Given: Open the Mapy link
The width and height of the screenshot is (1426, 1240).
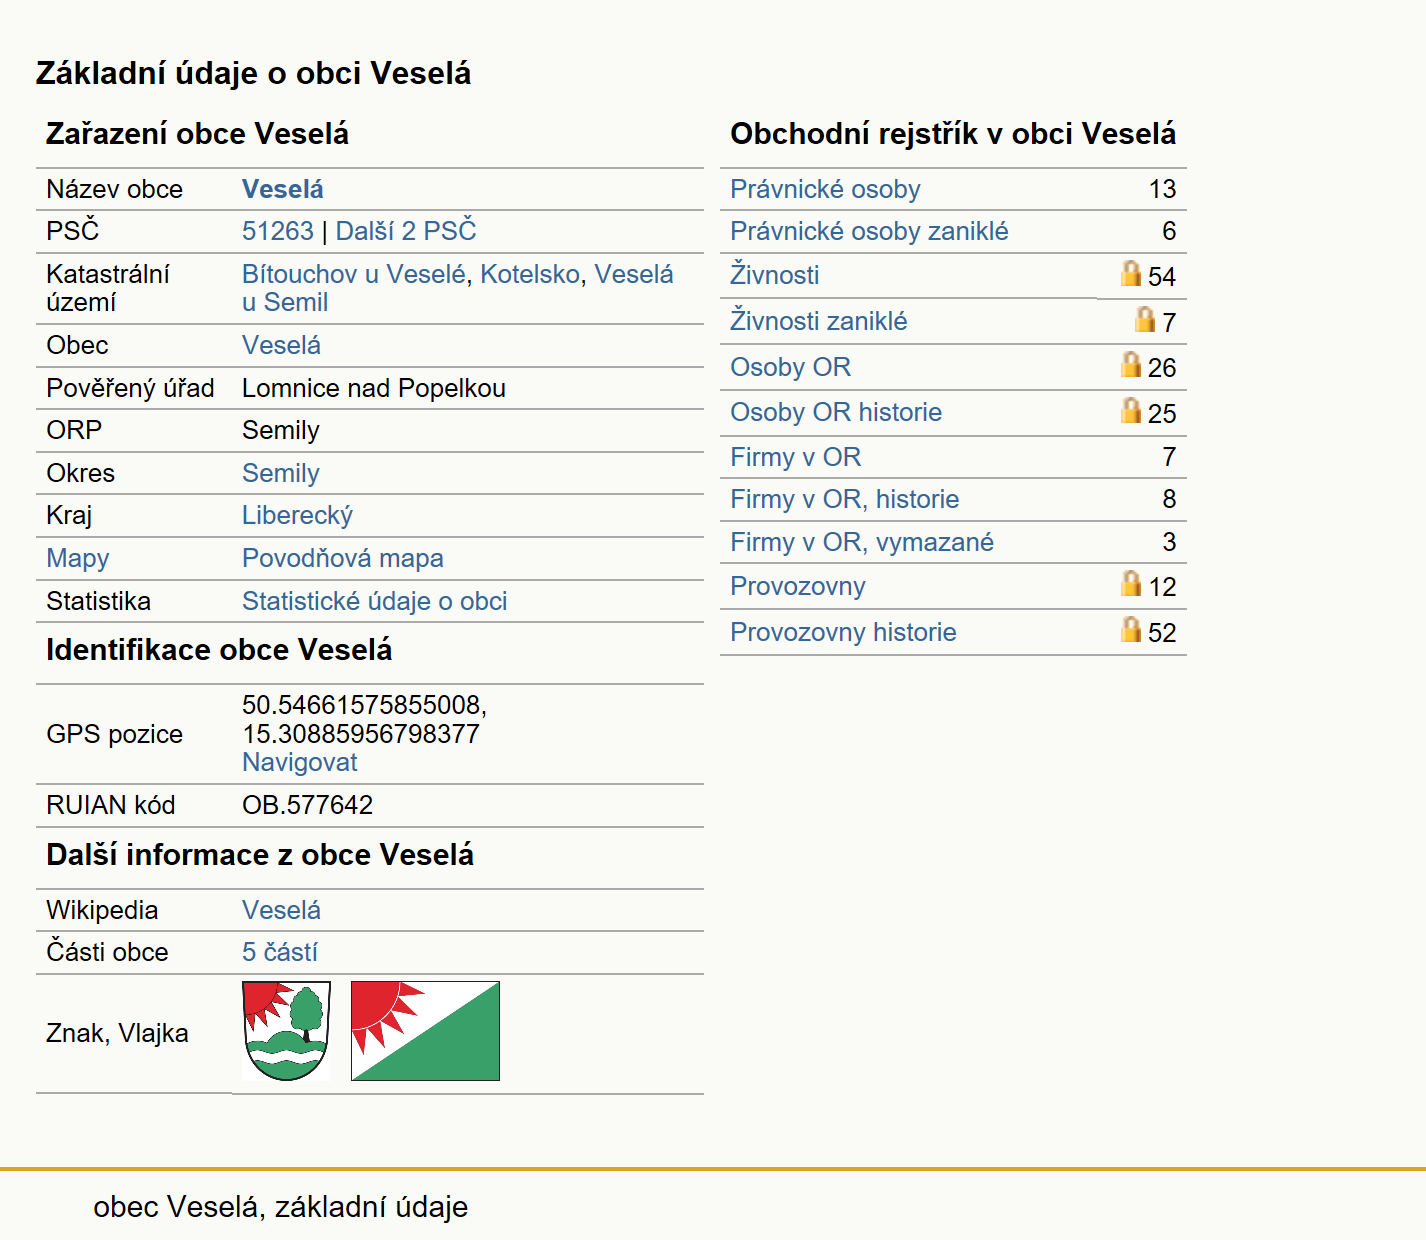Looking at the screenshot, I should [x=78, y=558].
